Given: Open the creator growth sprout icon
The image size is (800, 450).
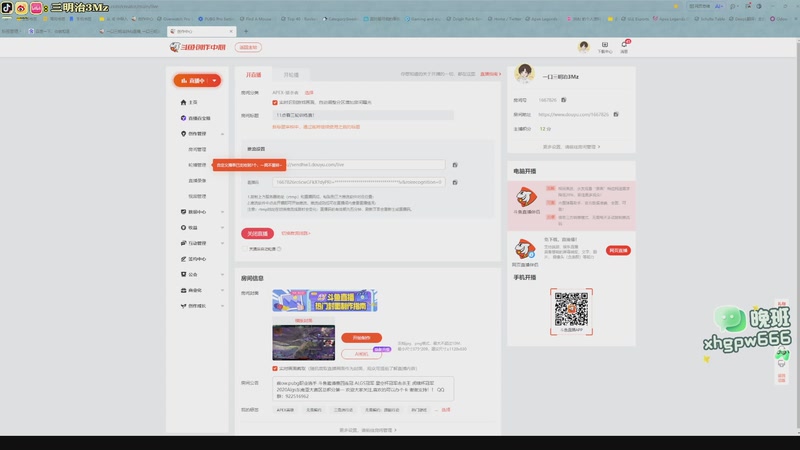Looking at the screenshot, I should (x=183, y=306).
